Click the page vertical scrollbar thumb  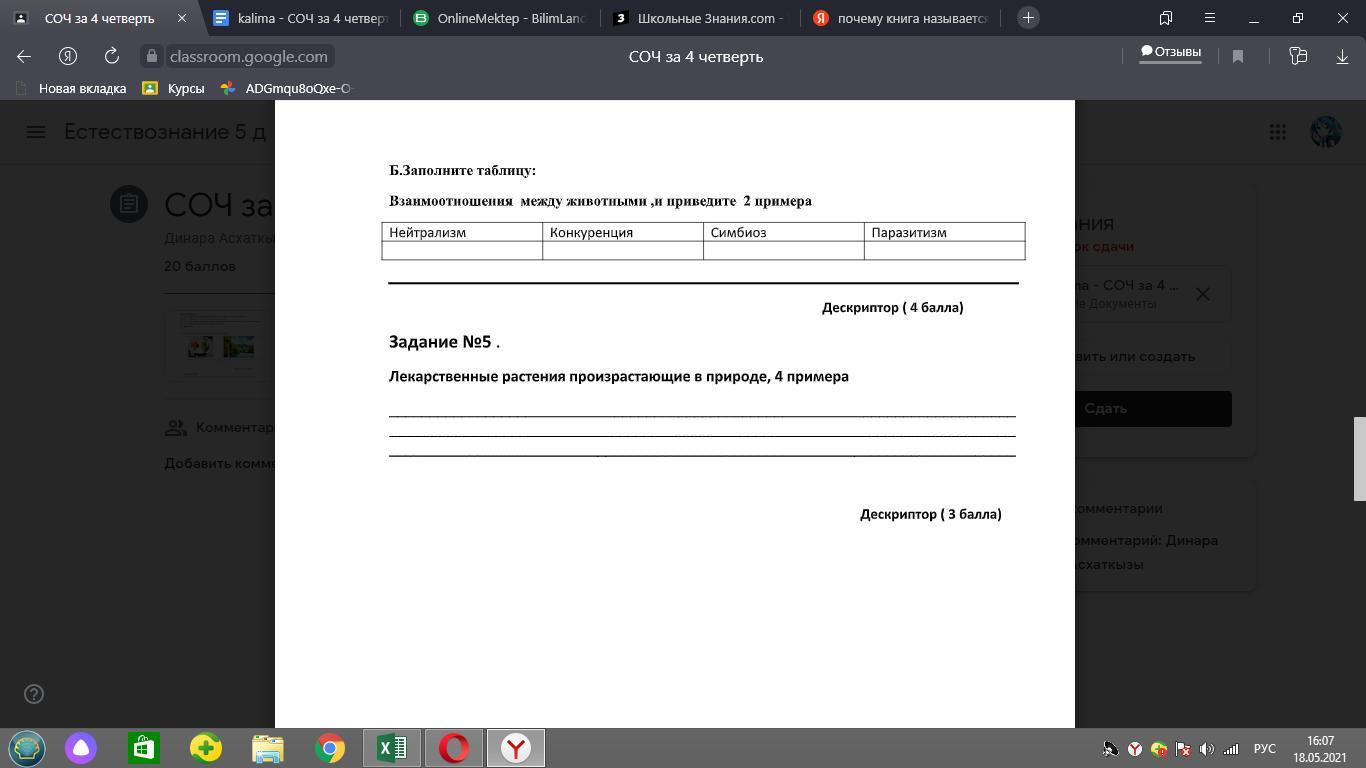pos(1359,459)
